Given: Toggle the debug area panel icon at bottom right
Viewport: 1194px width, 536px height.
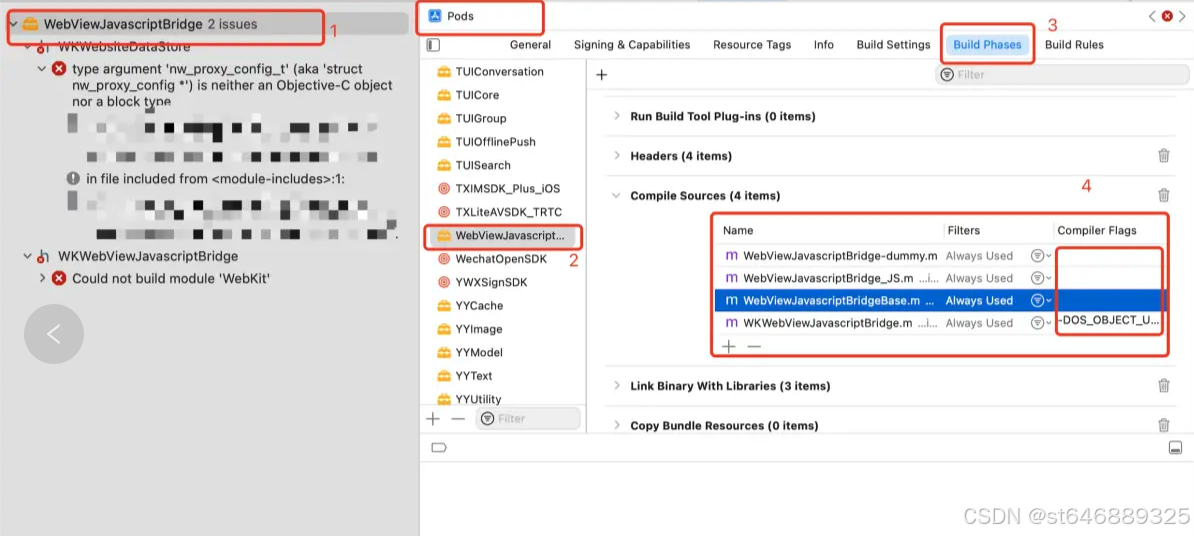Looking at the screenshot, I should coord(1175,448).
